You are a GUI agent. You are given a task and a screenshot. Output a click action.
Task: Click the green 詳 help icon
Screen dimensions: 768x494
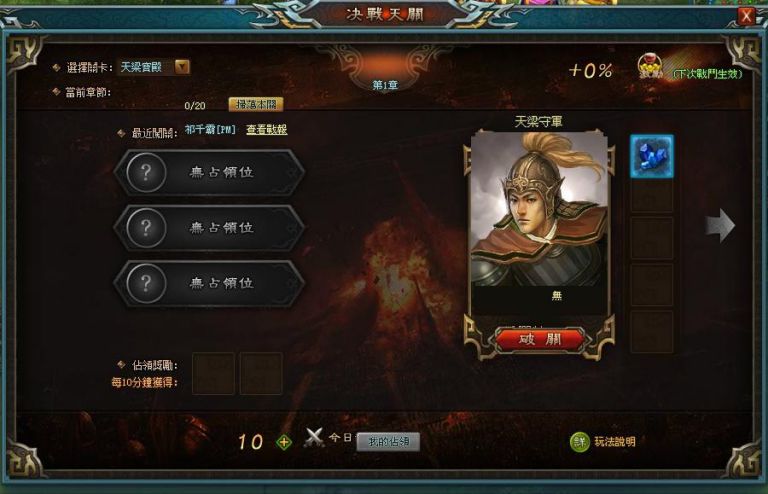pyautogui.click(x=580, y=442)
